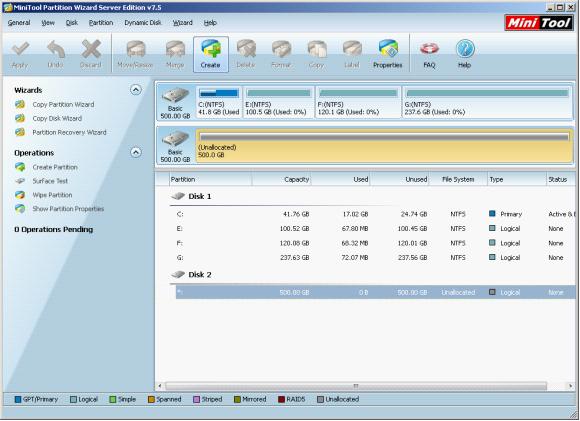Collapse the Operations section
Screen dimensions: 580x421
coord(136,152)
